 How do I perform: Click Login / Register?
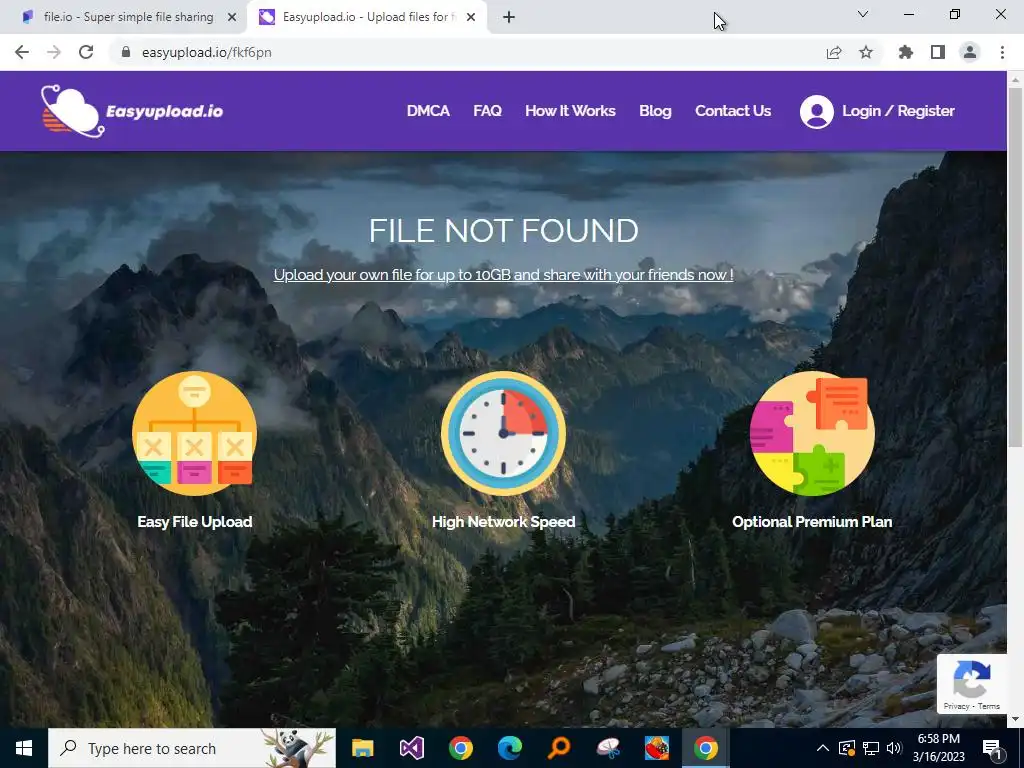click(x=898, y=111)
